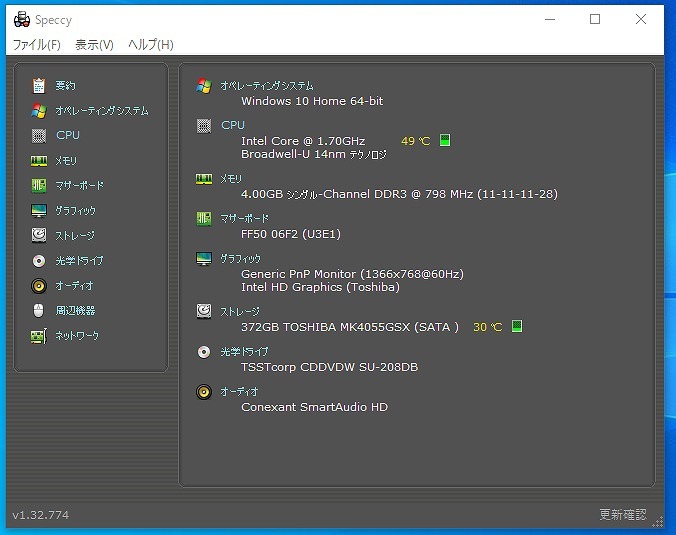Click CPU chip icon in main summary panel
Screen dimensions: 676x535
point(204,126)
